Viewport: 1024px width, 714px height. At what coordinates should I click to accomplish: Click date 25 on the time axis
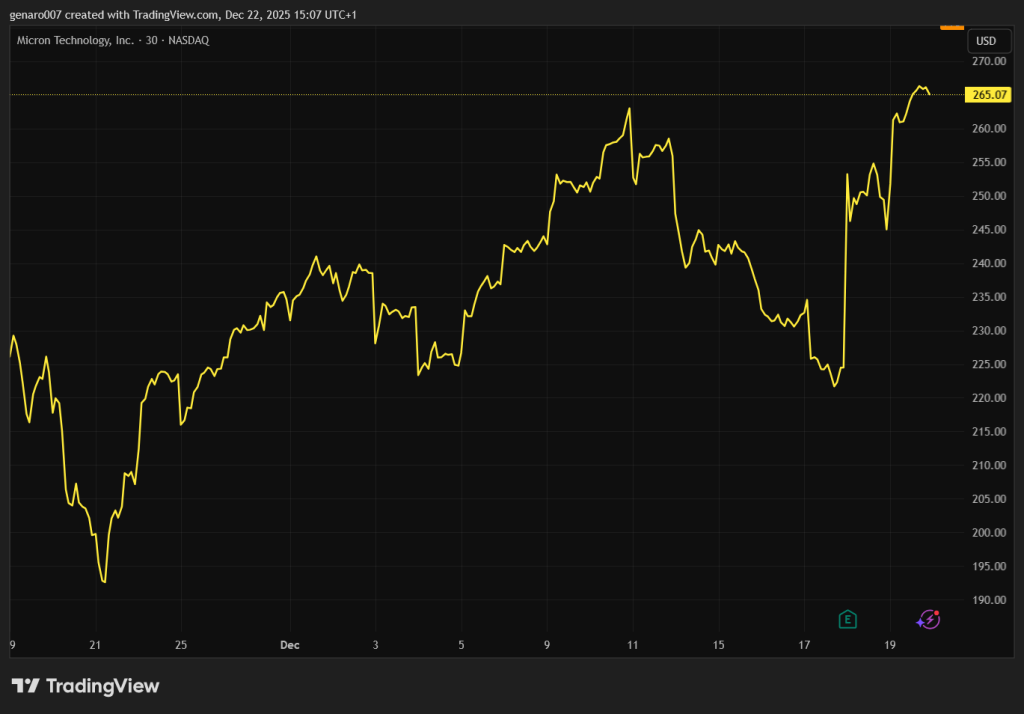tap(181, 646)
